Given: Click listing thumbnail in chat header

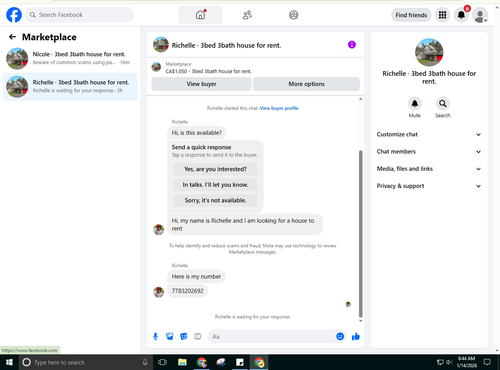Looking at the screenshot, I should pos(161,45).
